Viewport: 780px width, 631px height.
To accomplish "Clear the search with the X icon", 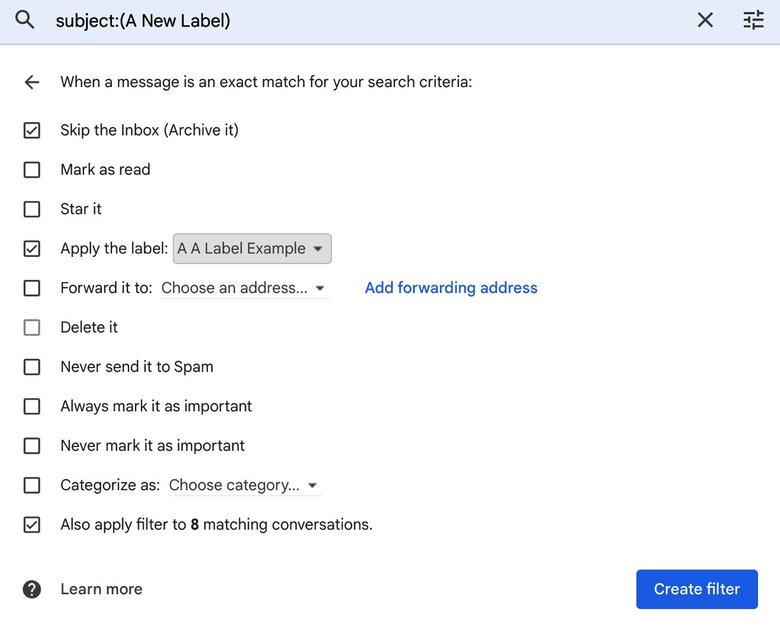I will click(x=705, y=20).
